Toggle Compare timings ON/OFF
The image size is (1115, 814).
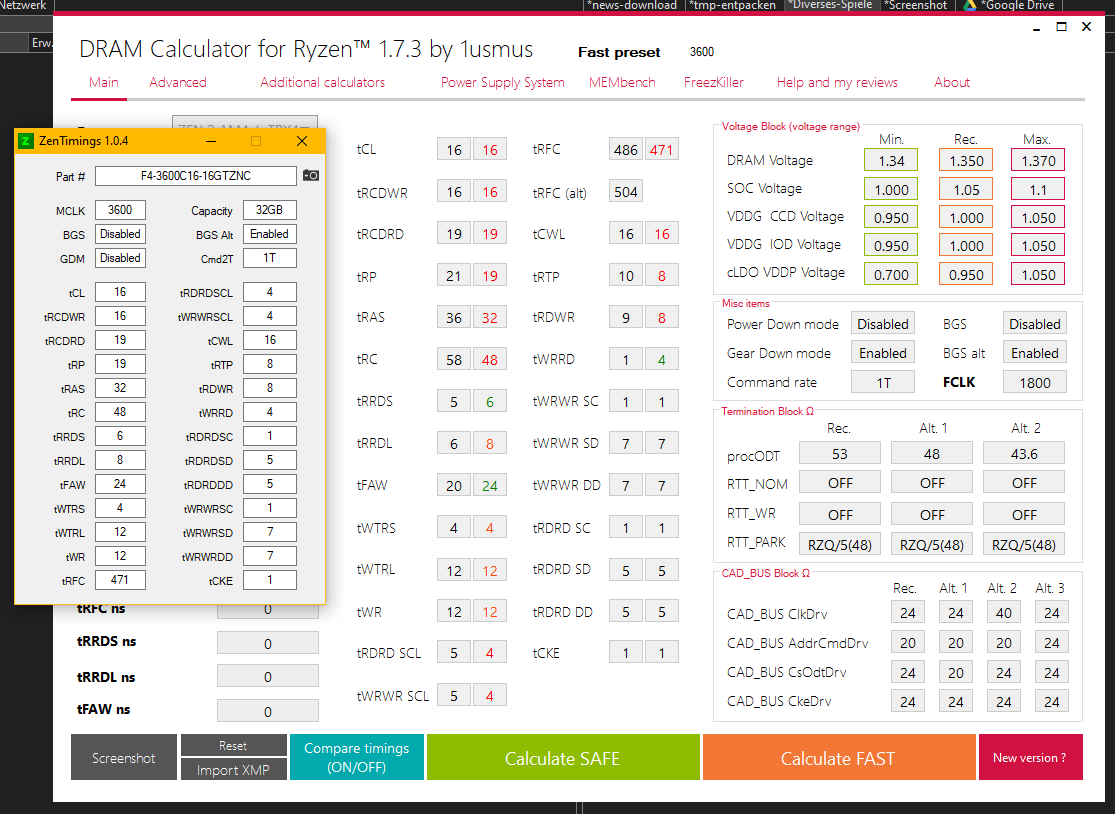[x=357, y=757]
